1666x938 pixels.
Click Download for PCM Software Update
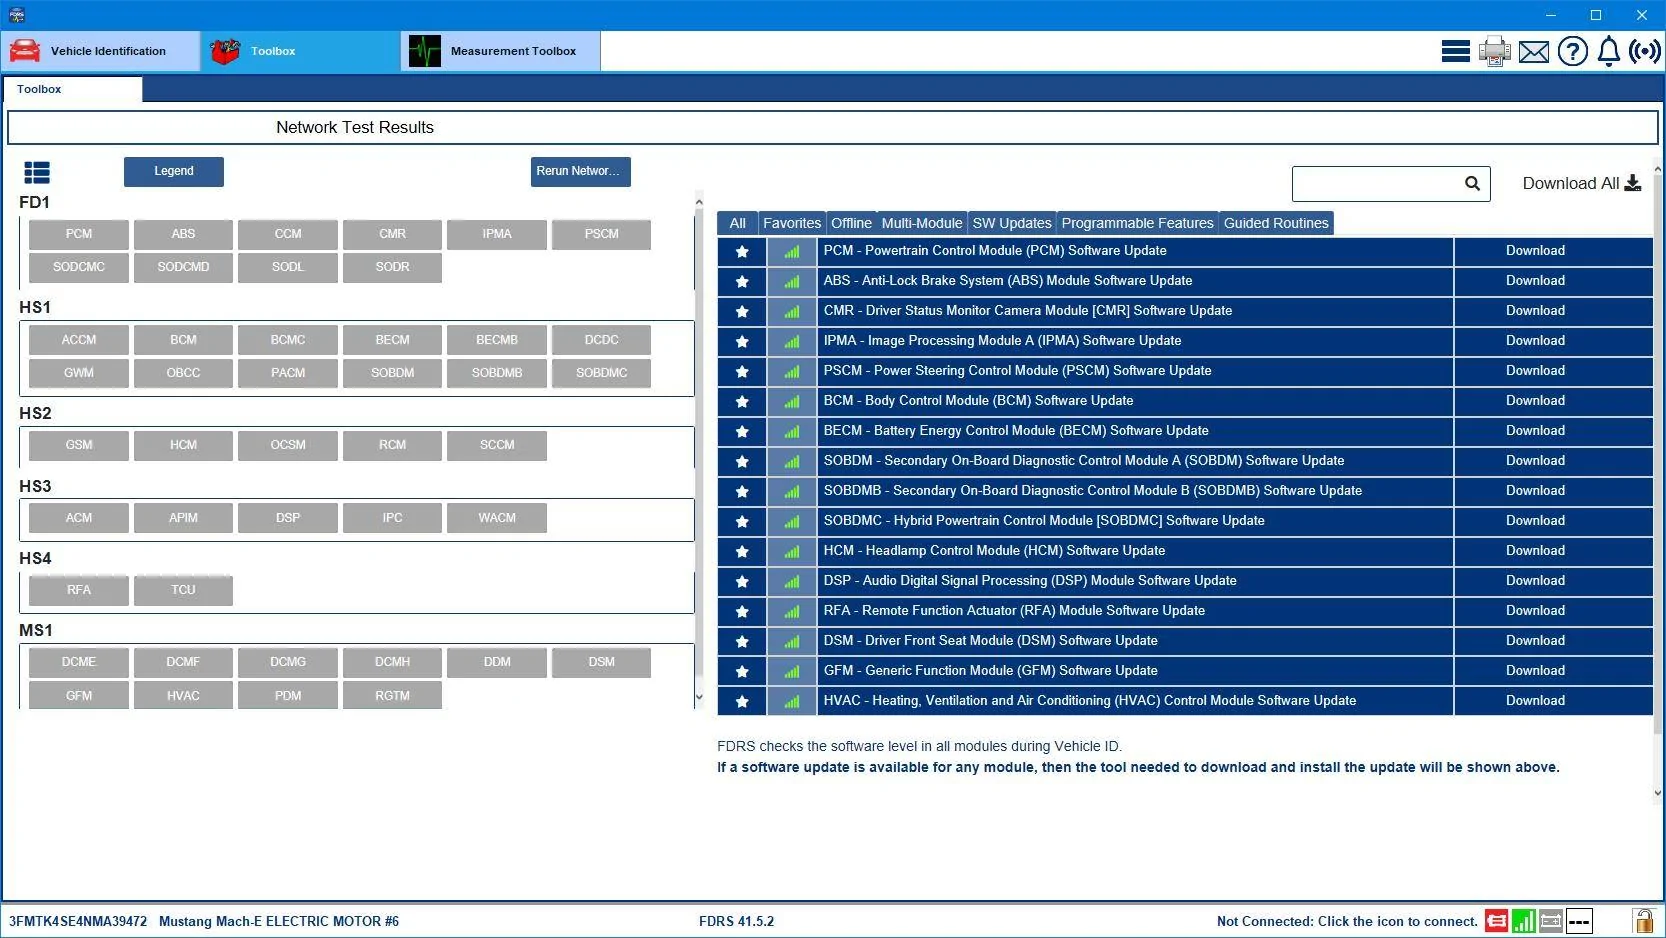1535,251
